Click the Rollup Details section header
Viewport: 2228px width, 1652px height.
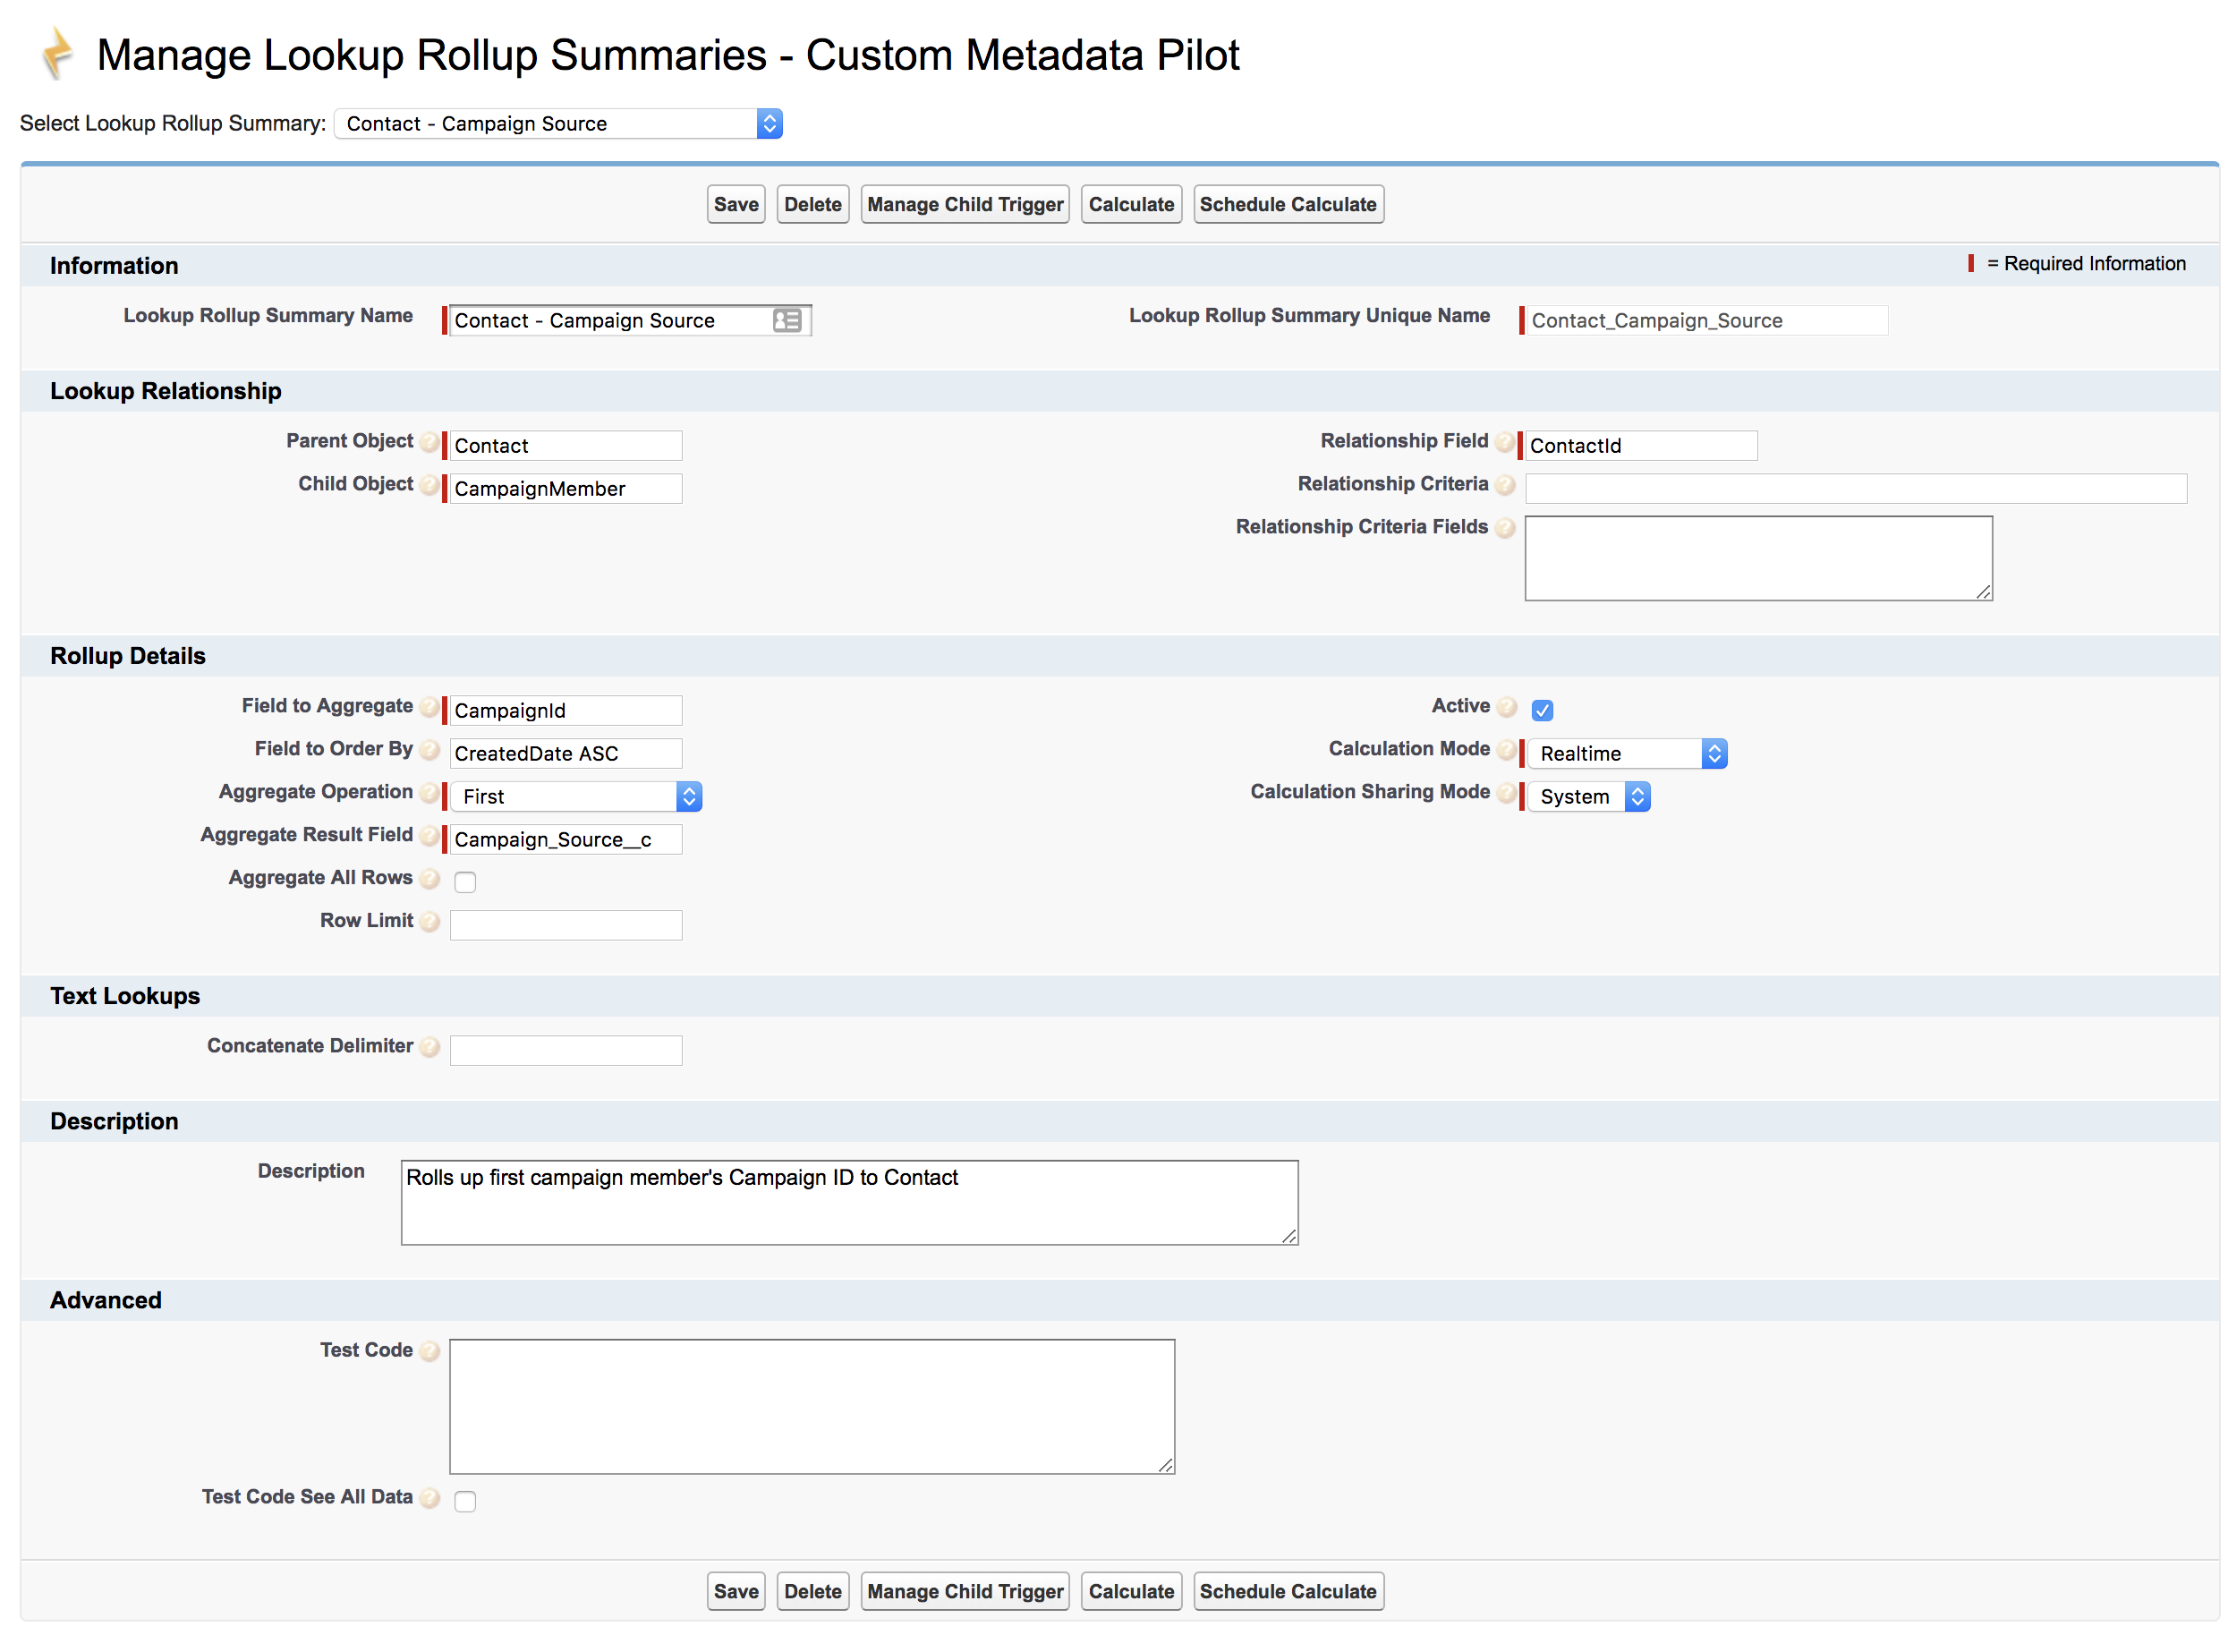click(x=127, y=655)
